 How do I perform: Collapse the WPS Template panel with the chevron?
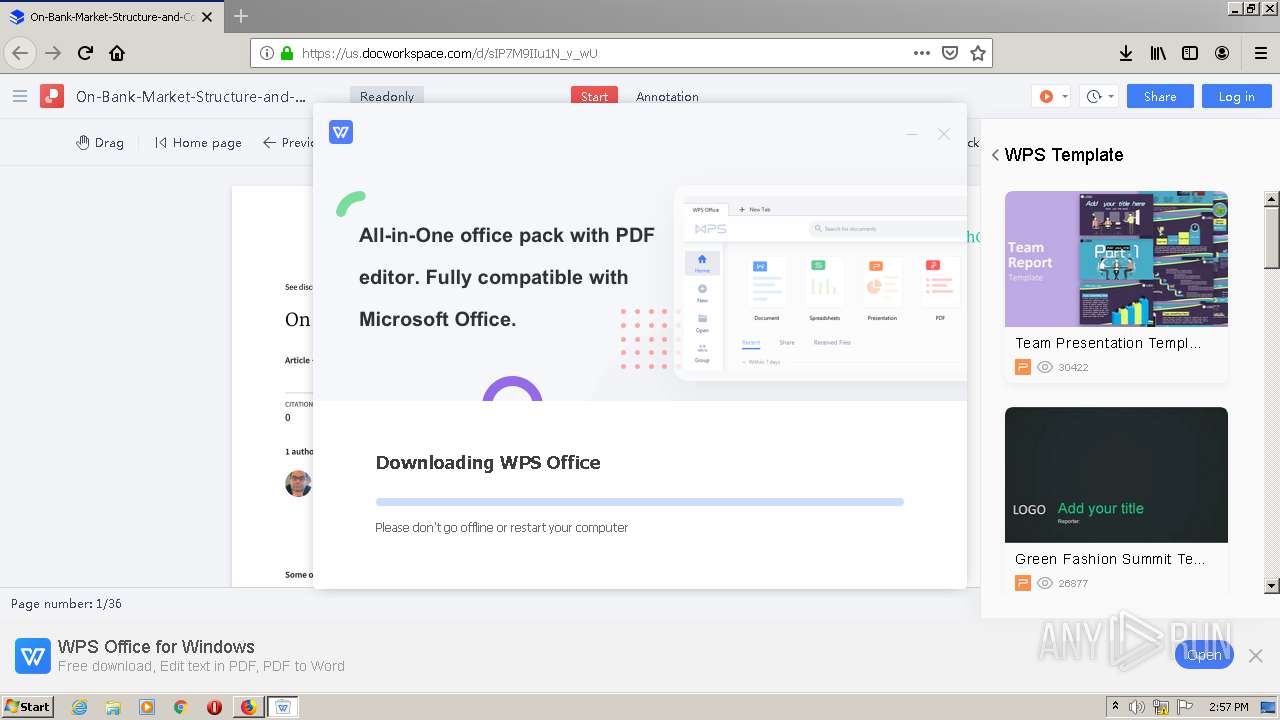pyautogui.click(x=995, y=155)
